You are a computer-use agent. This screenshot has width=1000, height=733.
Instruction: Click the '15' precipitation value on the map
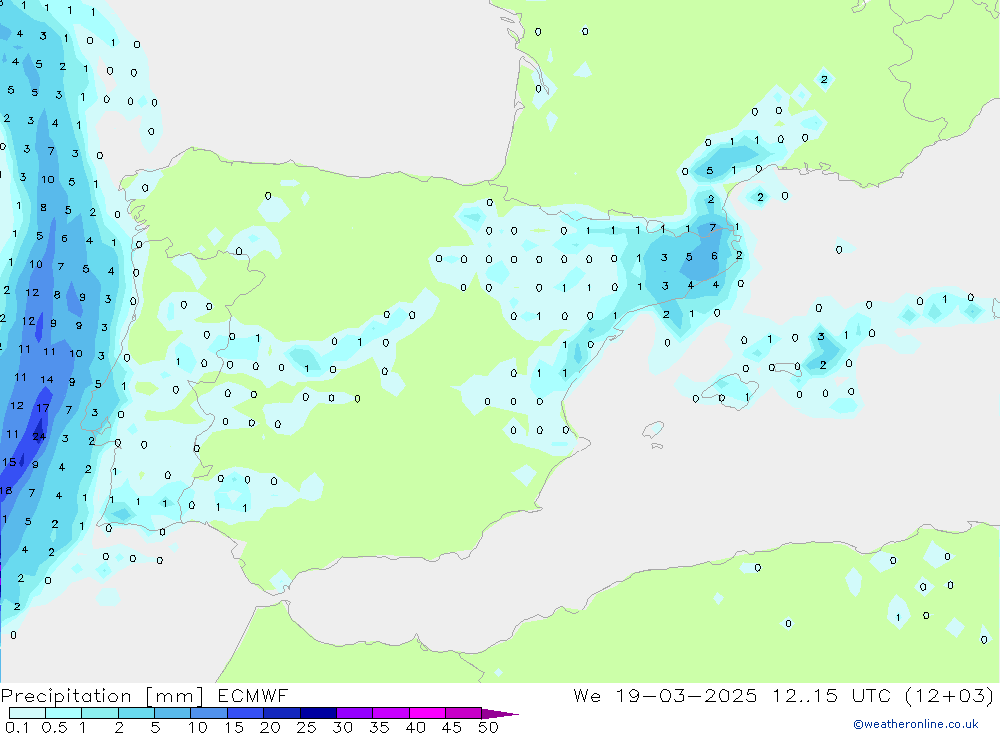pos(10,462)
